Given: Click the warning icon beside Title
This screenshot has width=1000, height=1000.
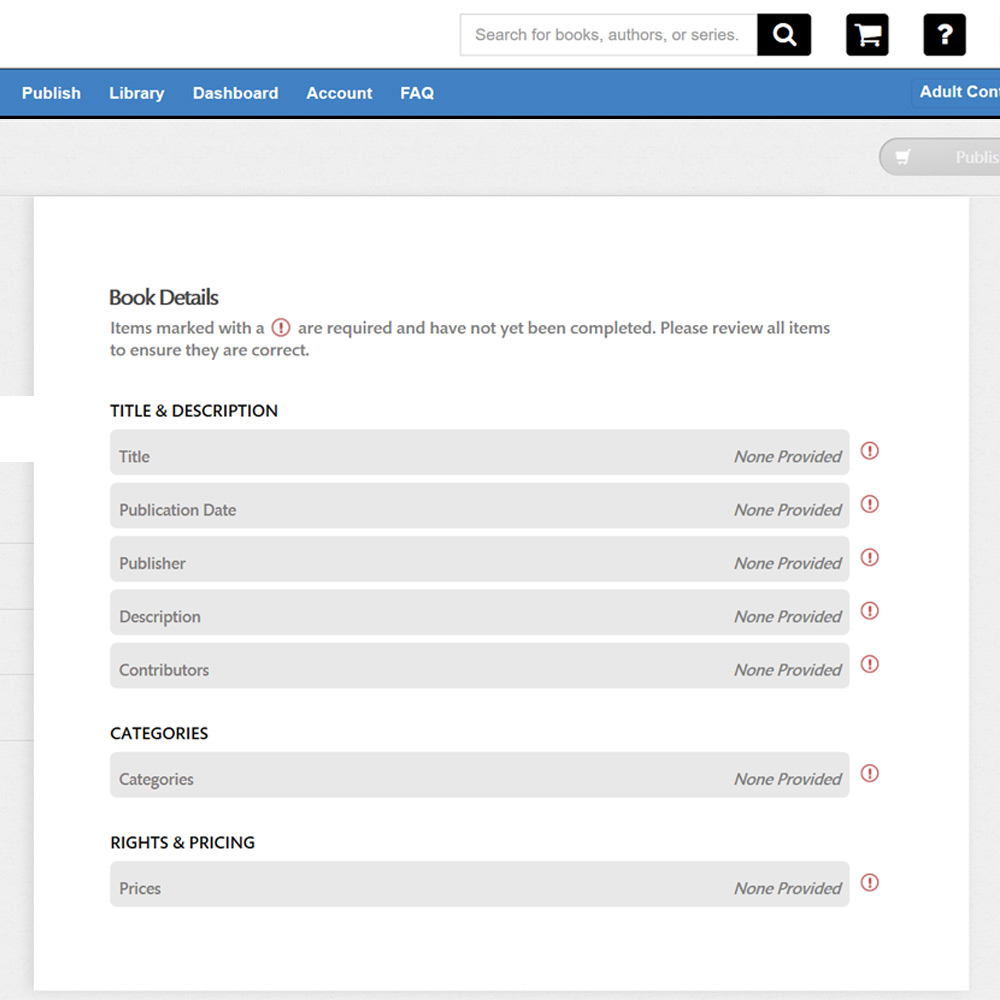Looking at the screenshot, I should tap(870, 451).
